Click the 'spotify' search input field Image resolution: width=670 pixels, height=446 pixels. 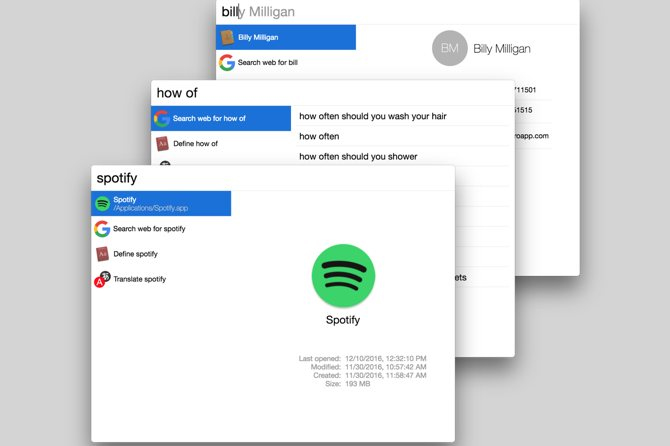(x=273, y=178)
